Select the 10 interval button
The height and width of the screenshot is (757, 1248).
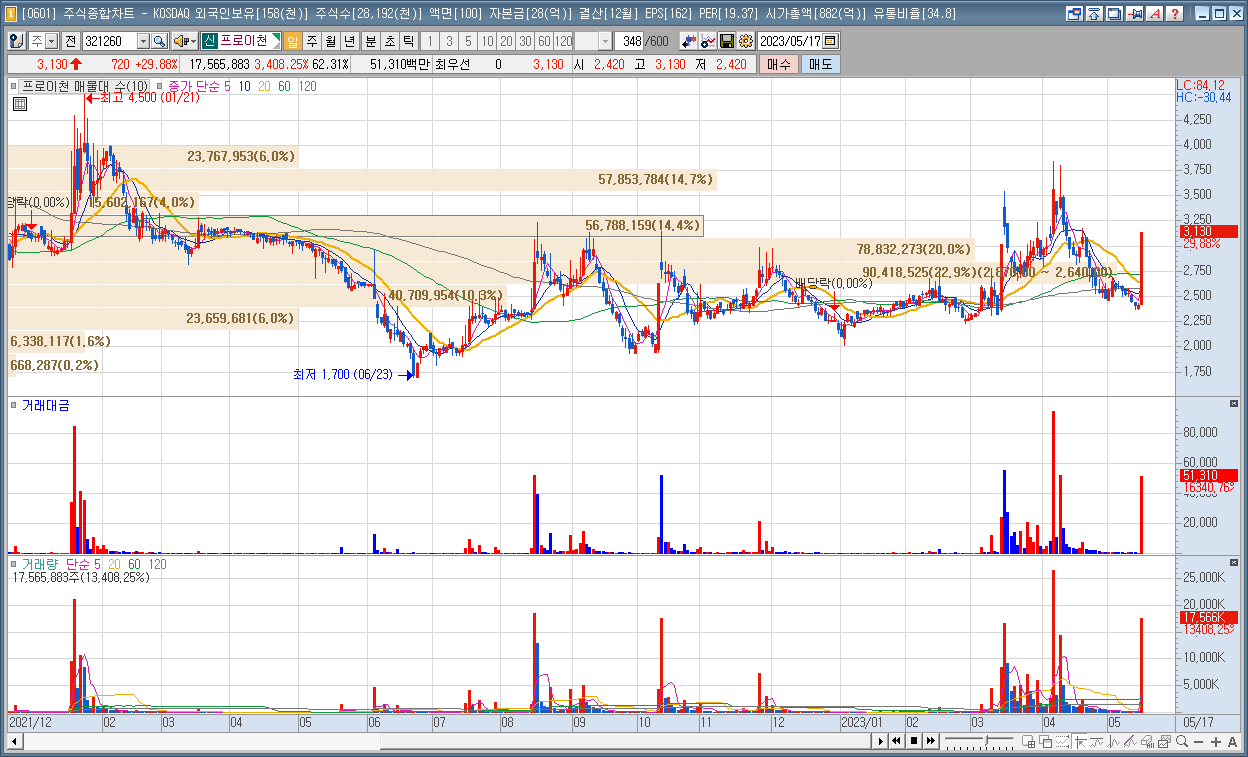(x=486, y=41)
